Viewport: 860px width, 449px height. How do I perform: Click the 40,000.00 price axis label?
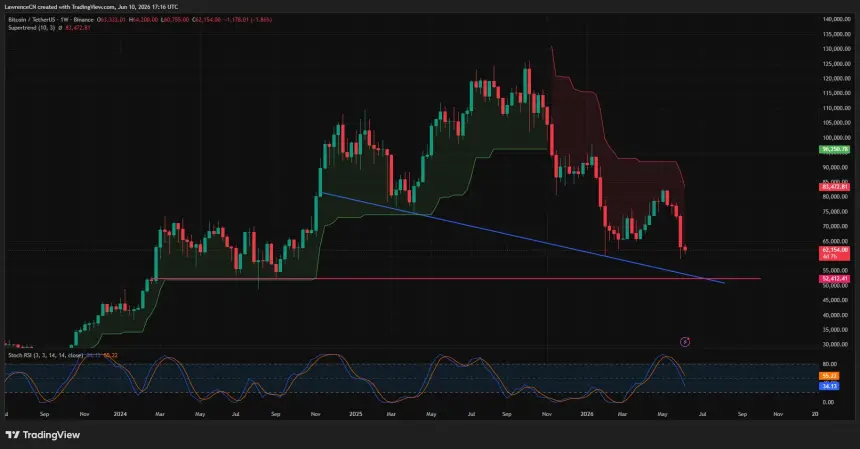tap(836, 315)
